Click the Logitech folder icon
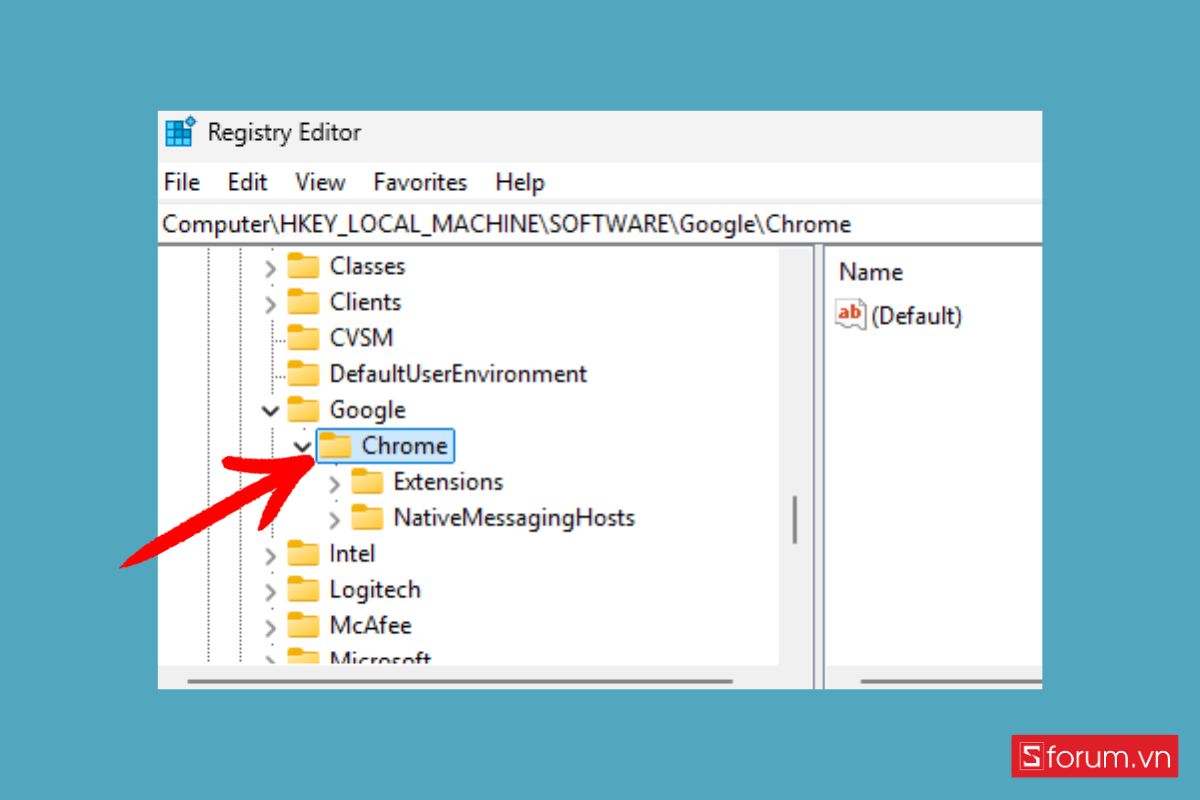Viewport: 1200px width, 800px height. [x=303, y=590]
